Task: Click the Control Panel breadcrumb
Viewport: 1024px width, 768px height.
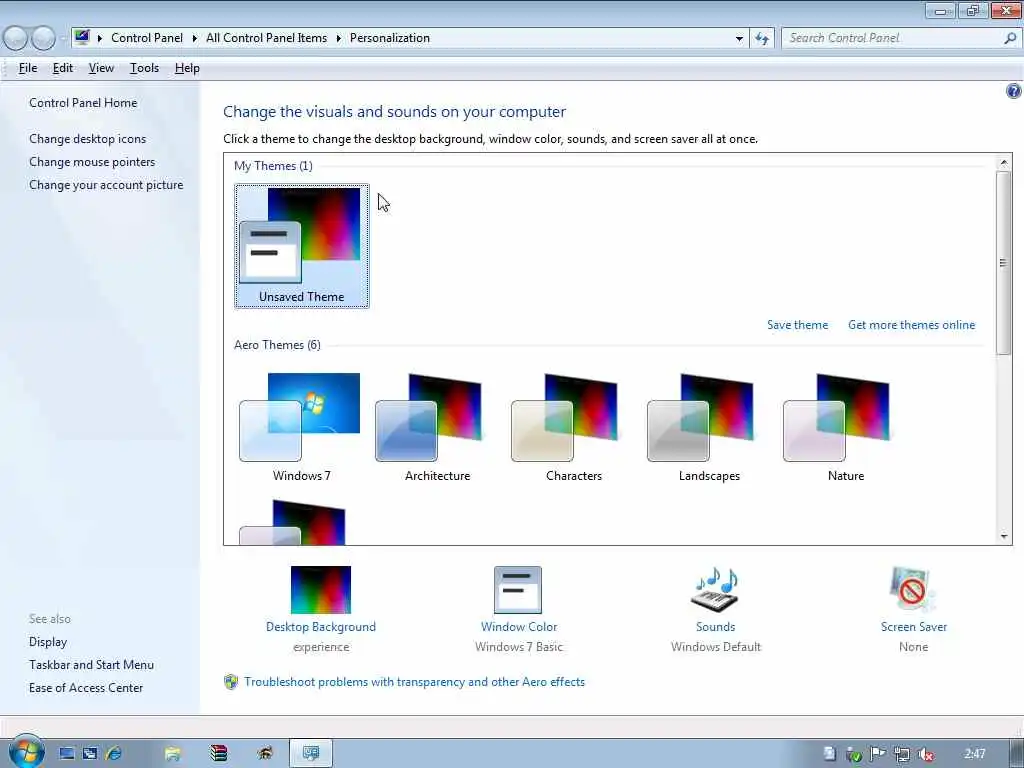Action: 147,38
